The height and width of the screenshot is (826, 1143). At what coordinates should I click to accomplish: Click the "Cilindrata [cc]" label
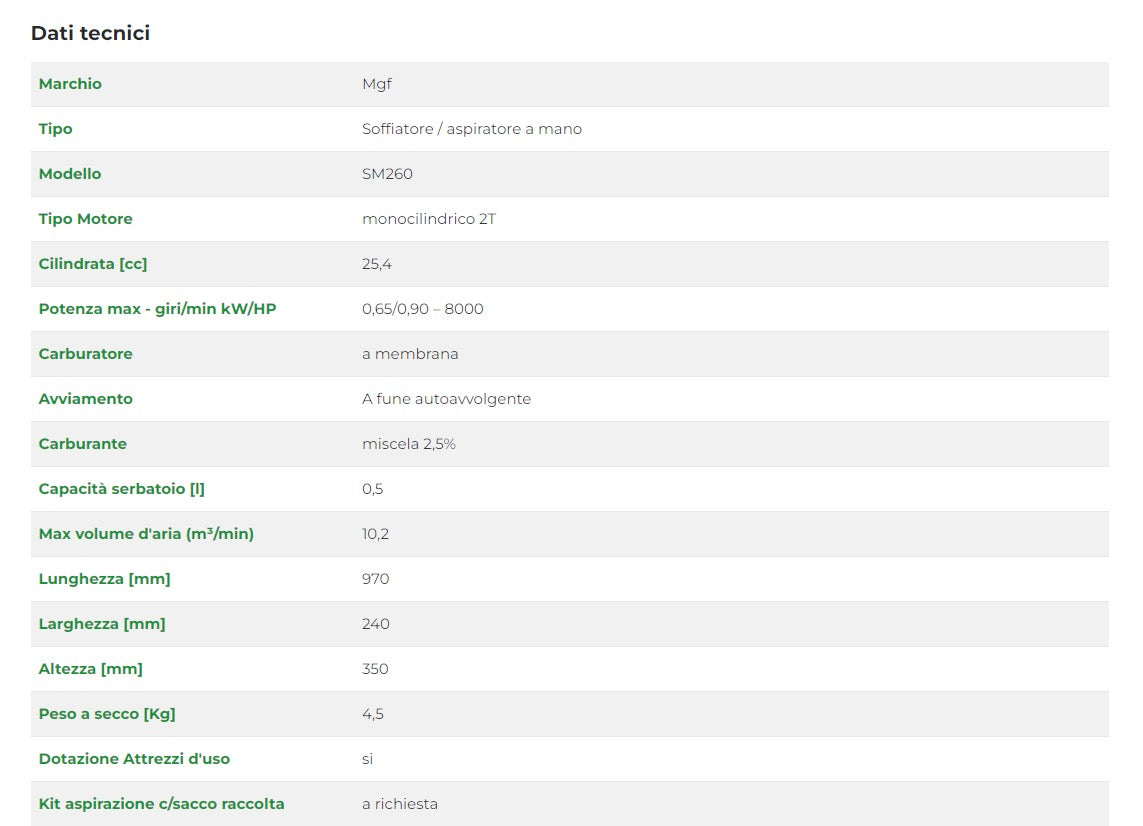[93, 264]
